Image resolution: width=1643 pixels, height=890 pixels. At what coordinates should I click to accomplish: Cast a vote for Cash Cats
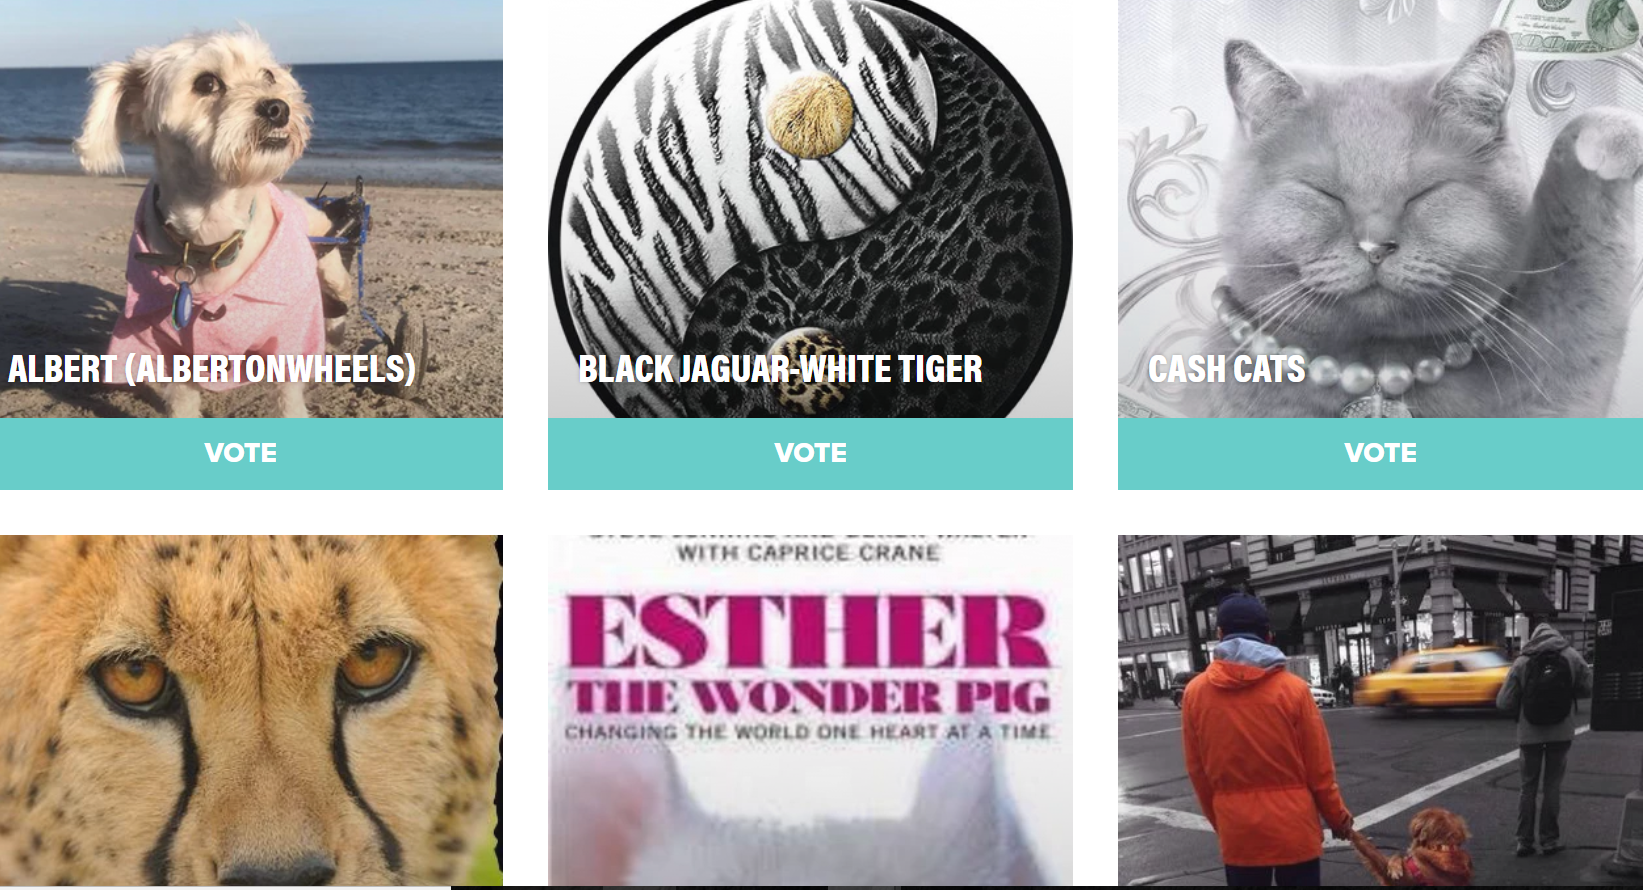(x=1380, y=453)
